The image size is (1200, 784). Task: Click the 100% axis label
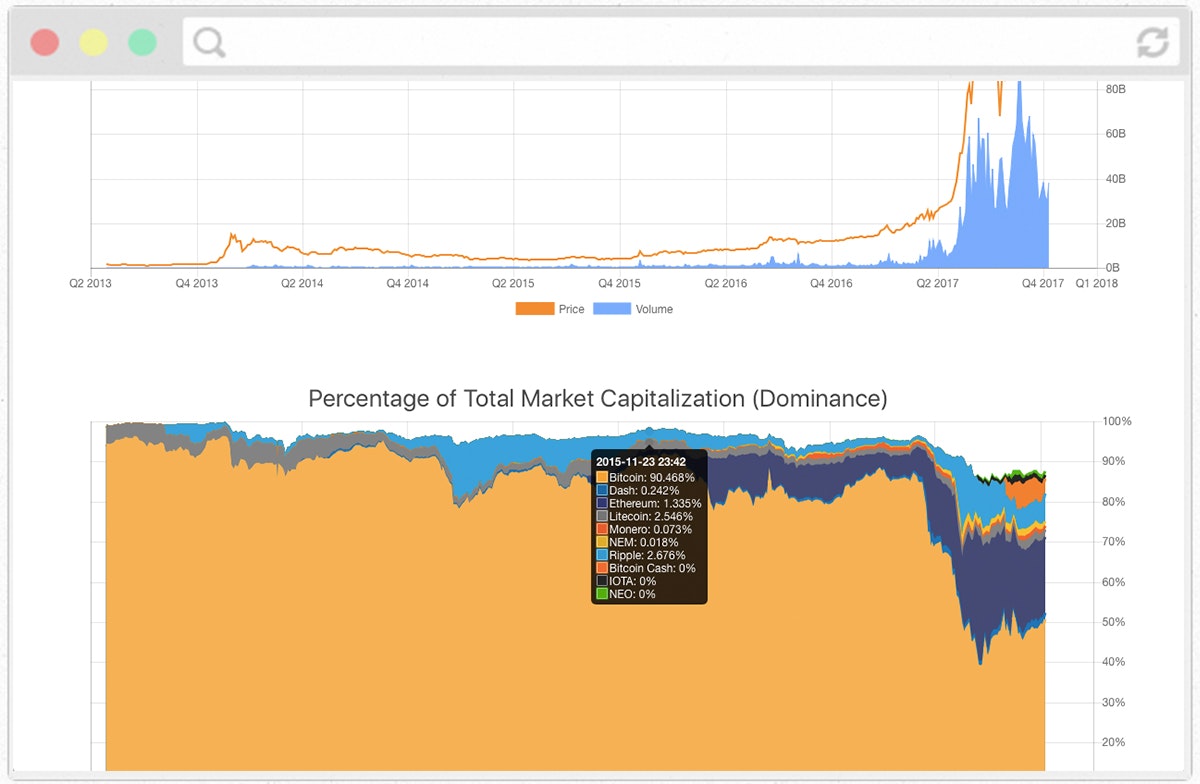[x=1117, y=421]
